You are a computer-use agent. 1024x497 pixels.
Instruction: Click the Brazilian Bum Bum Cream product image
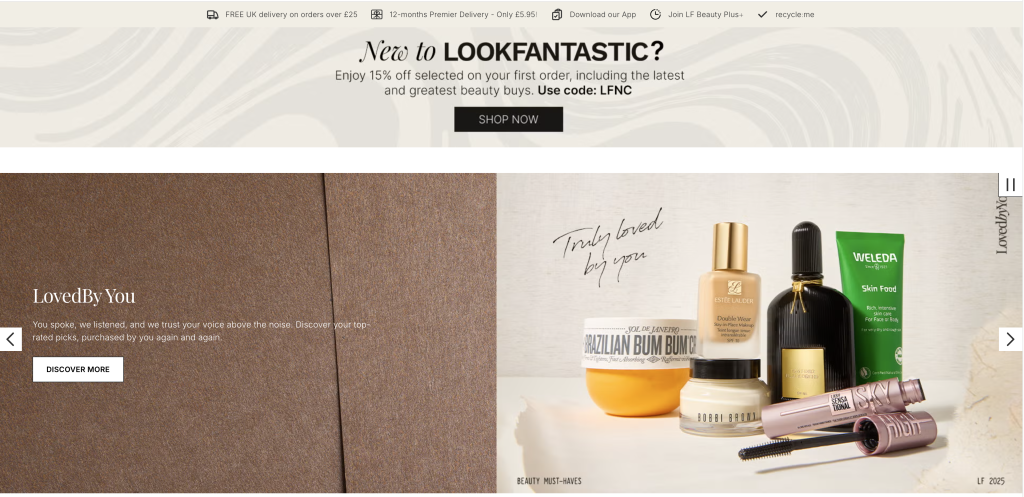point(637,366)
